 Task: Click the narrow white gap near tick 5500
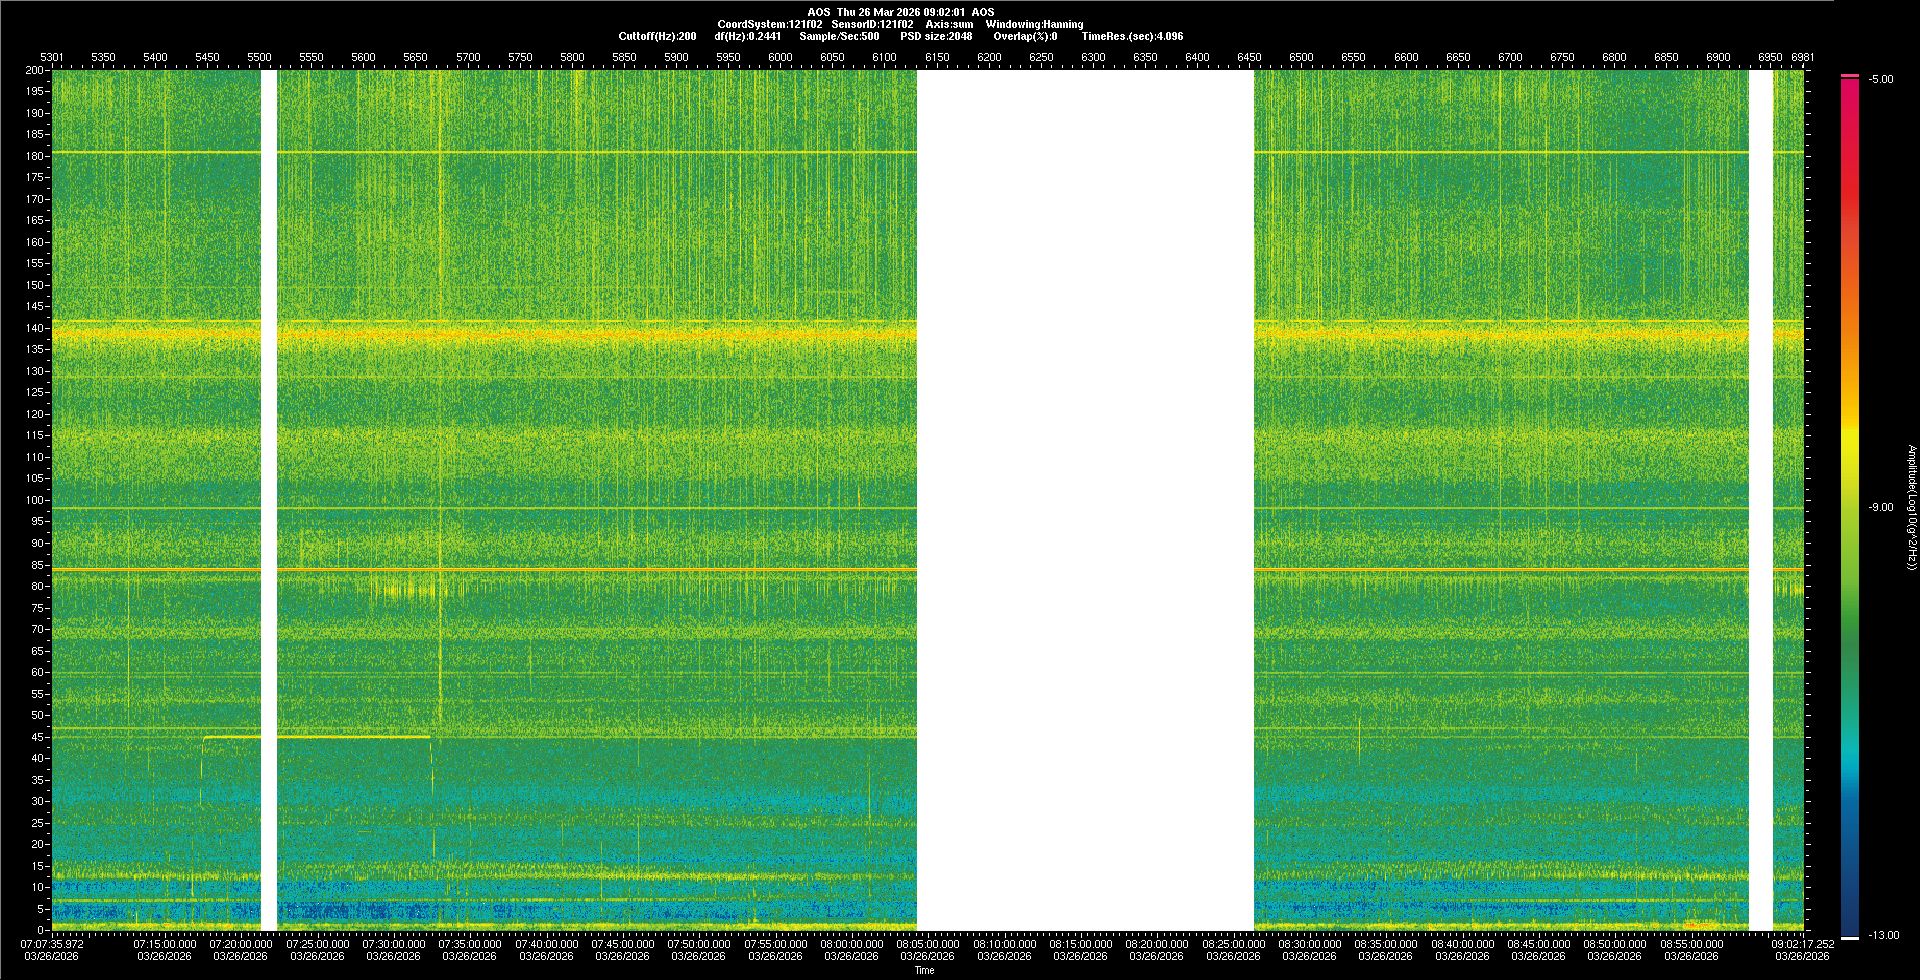tap(268, 500)
